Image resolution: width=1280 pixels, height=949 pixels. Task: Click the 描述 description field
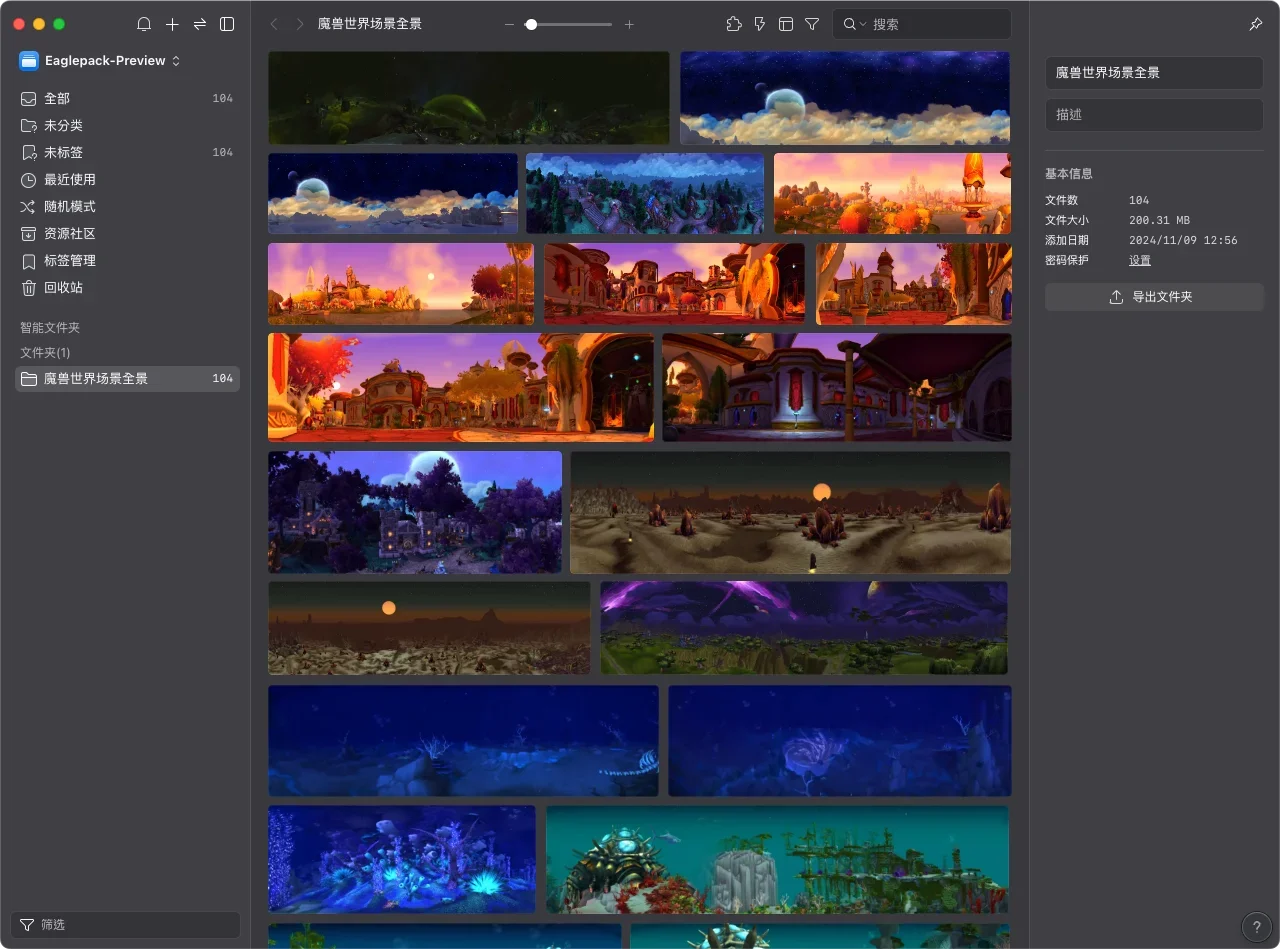click(x=1154, y=115)
